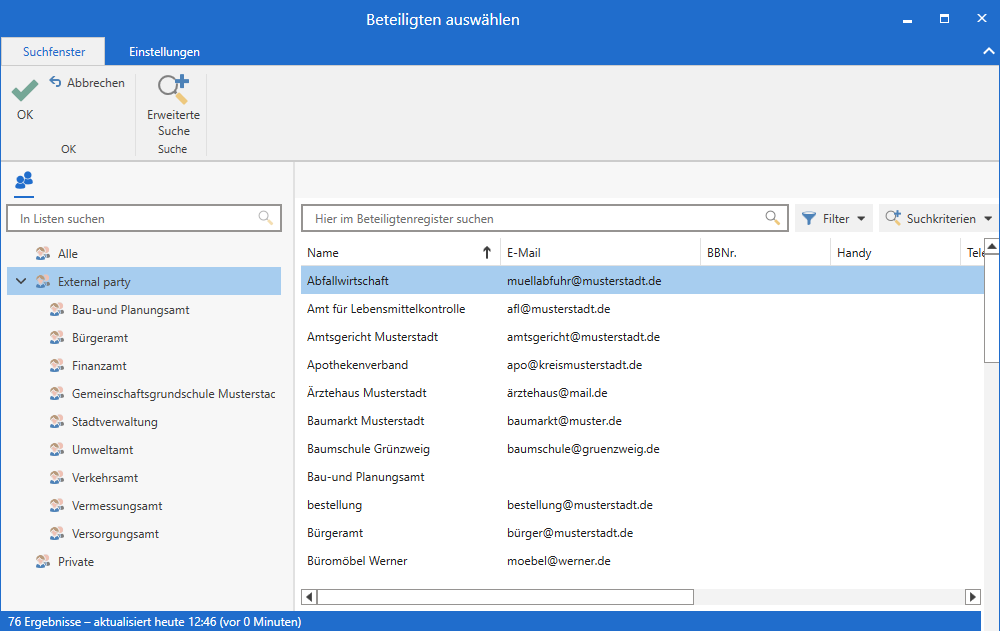1000x631 pixels.
Task: Click magnifier icon in Beteiligtenregister search box
Action: [772, 218]
